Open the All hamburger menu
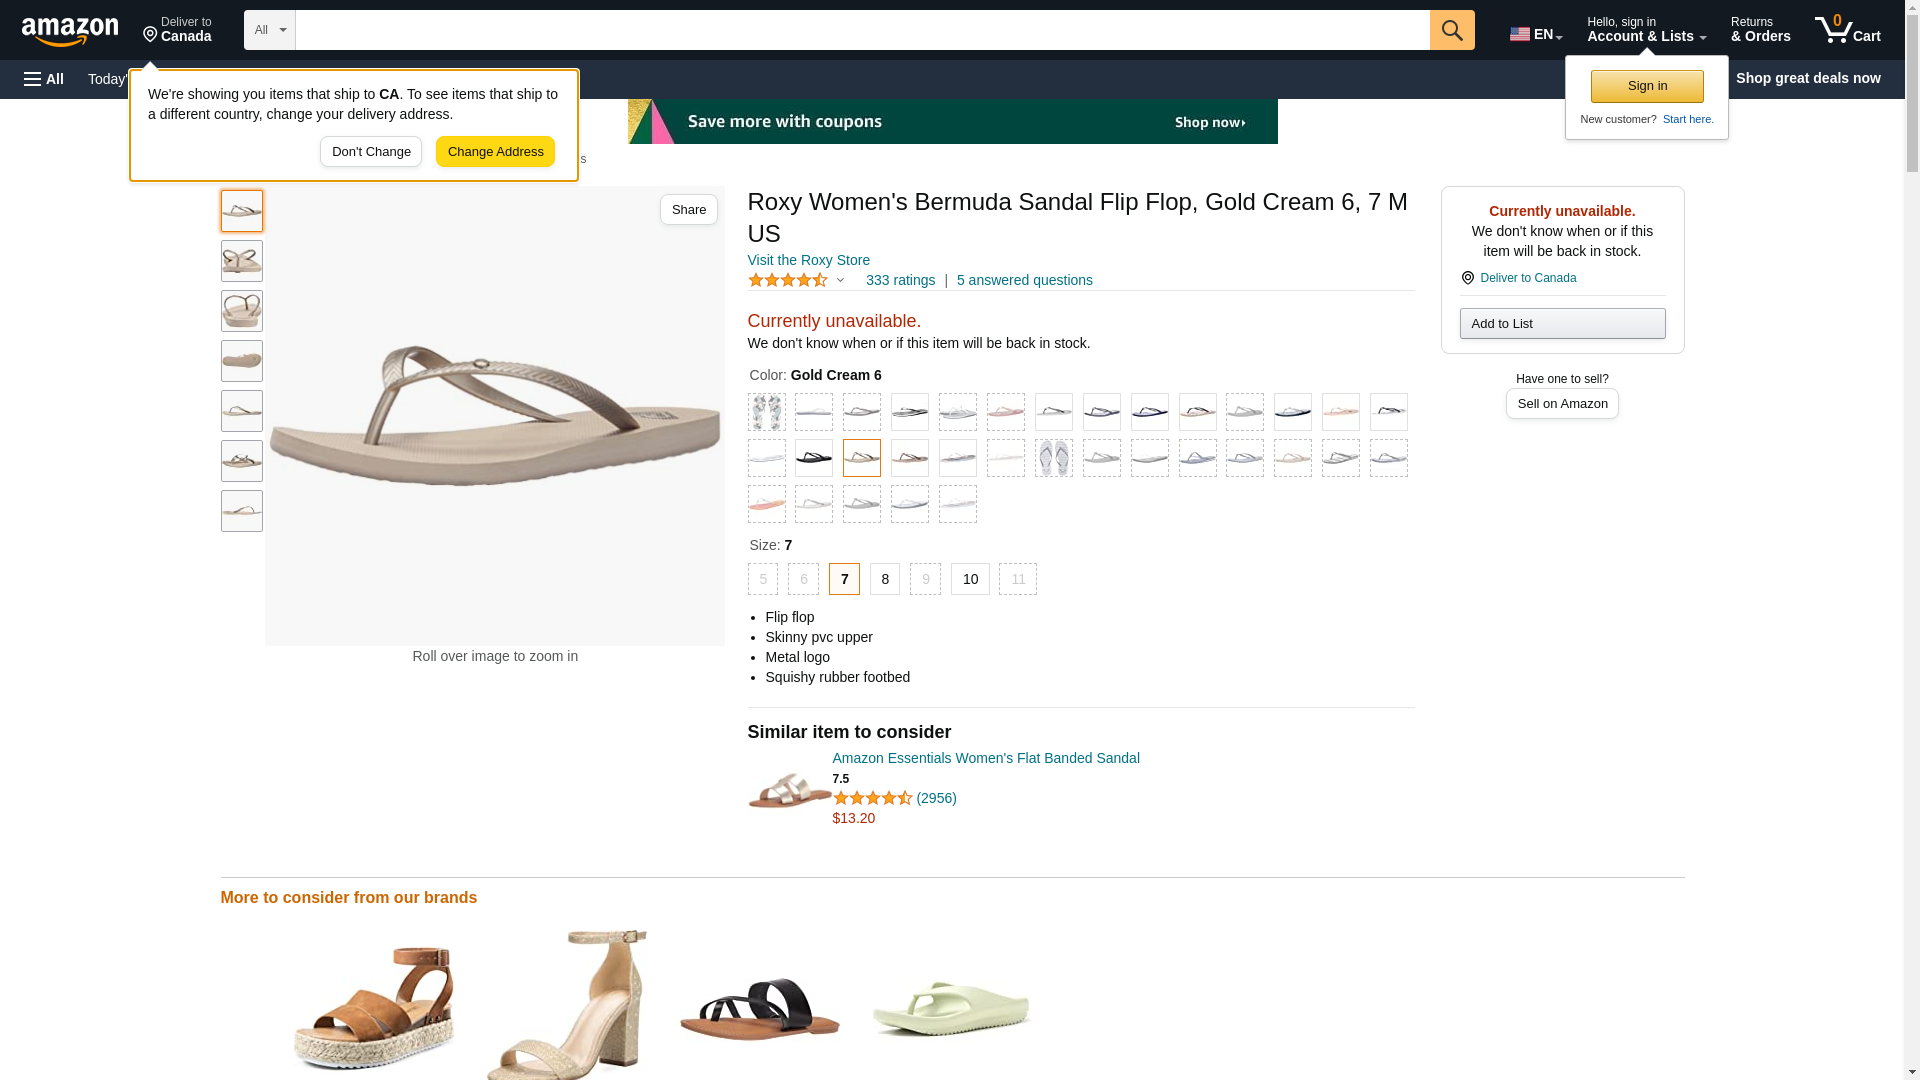1920x1080 pixels. 44,79
